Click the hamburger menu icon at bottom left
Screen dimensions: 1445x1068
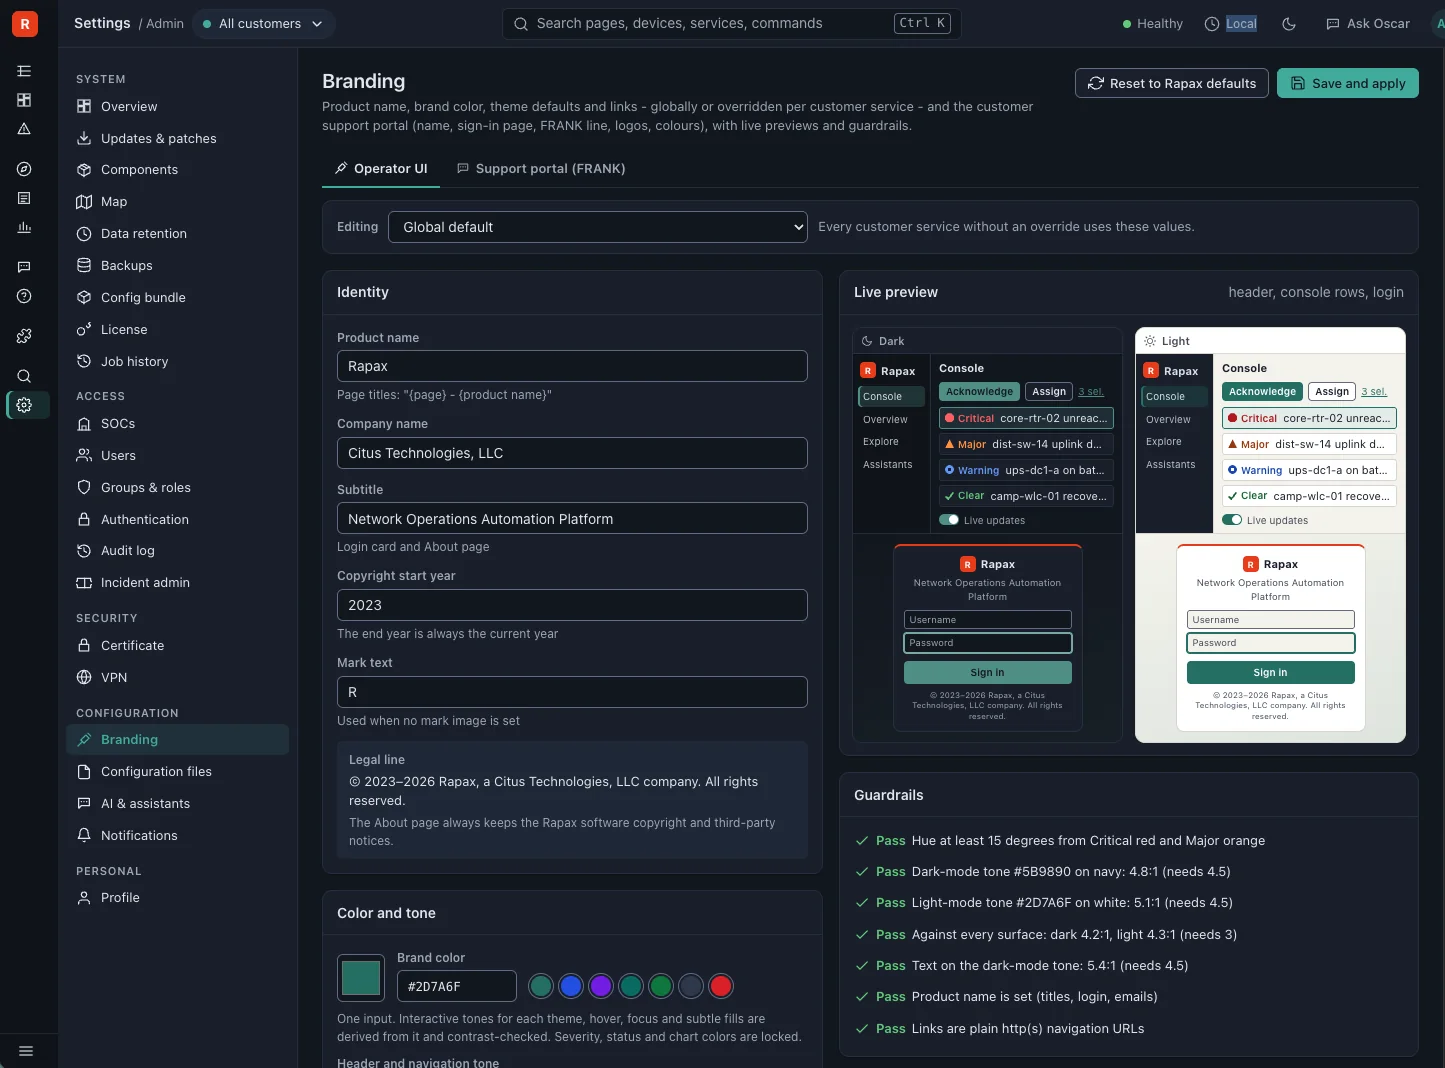pyautogui.click(x=26, y=1051)
